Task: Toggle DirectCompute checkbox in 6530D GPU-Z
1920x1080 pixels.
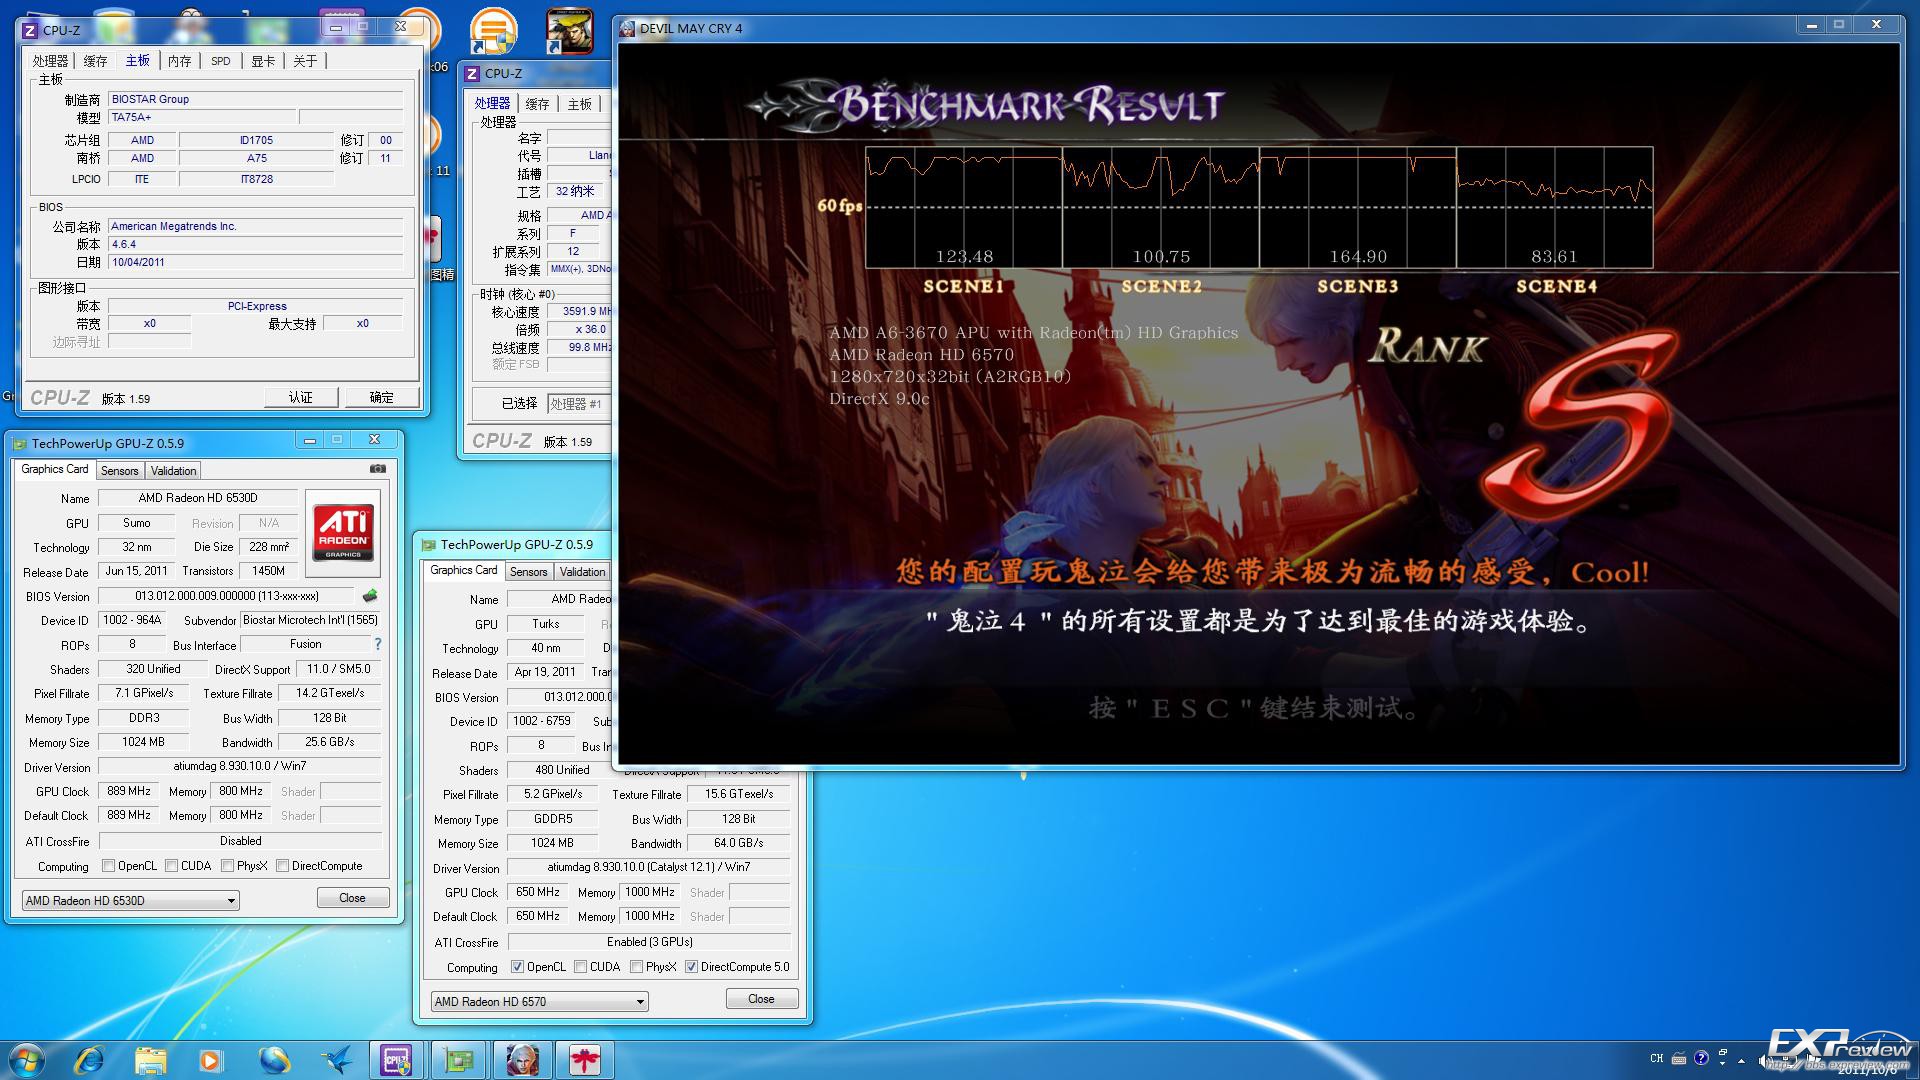Action: tap(283, 866)
